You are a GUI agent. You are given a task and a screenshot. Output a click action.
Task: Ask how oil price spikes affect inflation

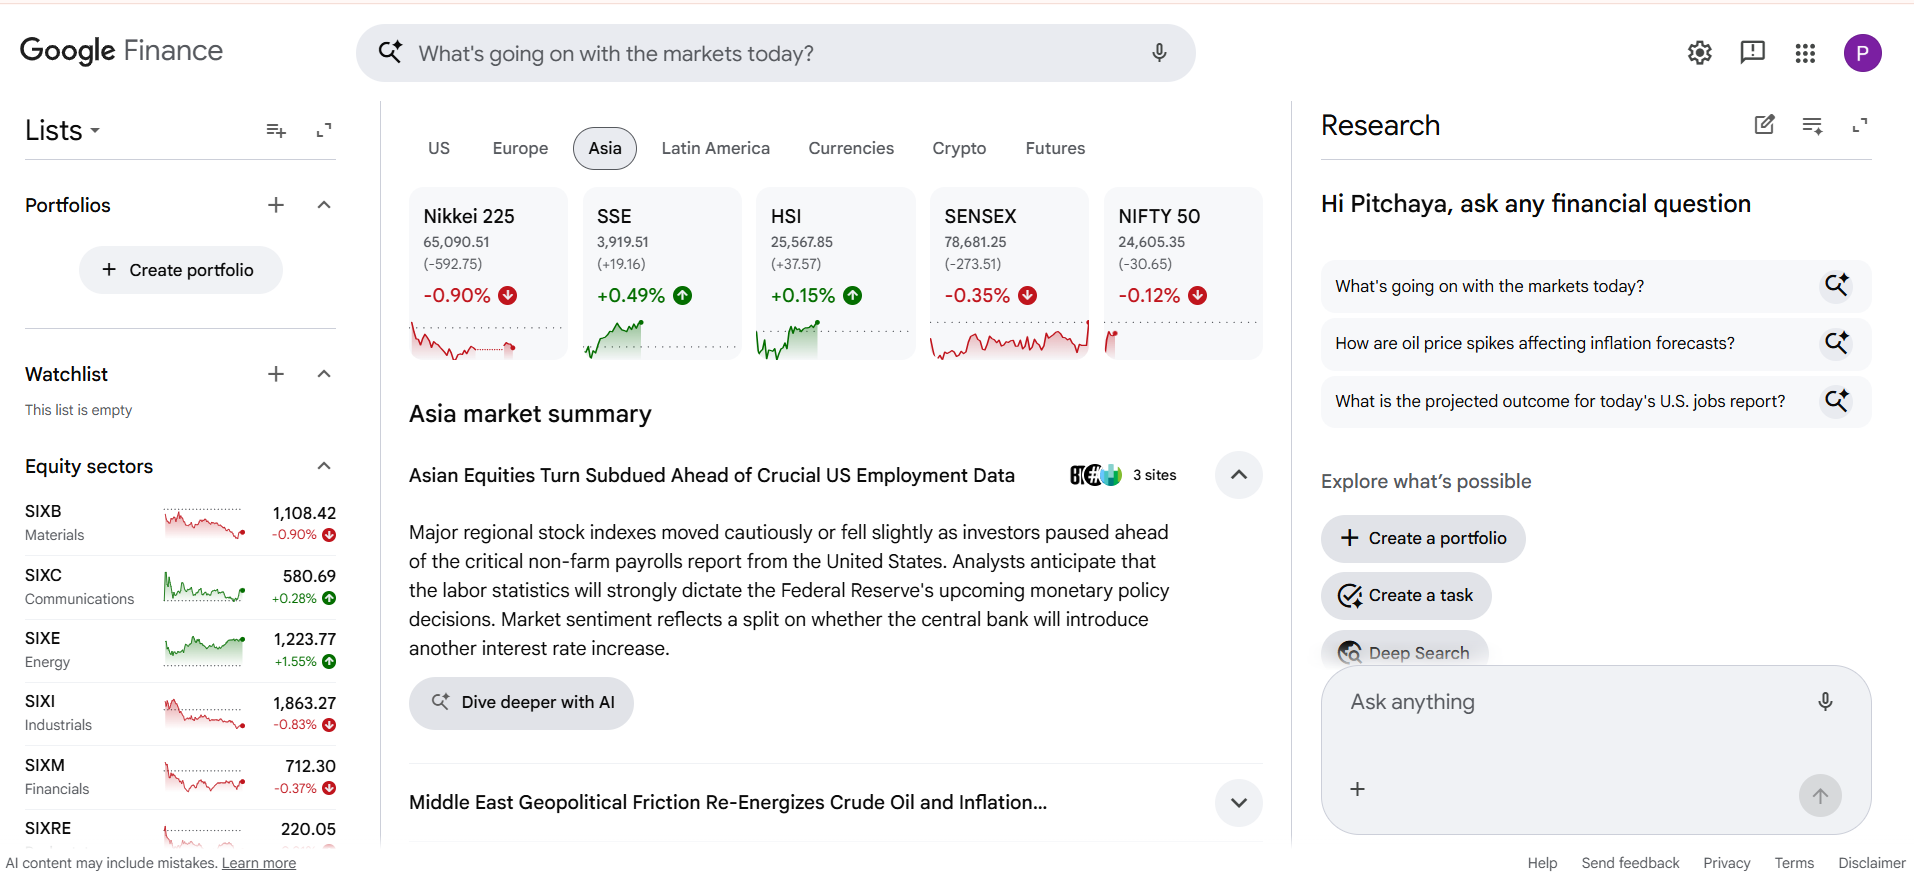coord(1596,343)
